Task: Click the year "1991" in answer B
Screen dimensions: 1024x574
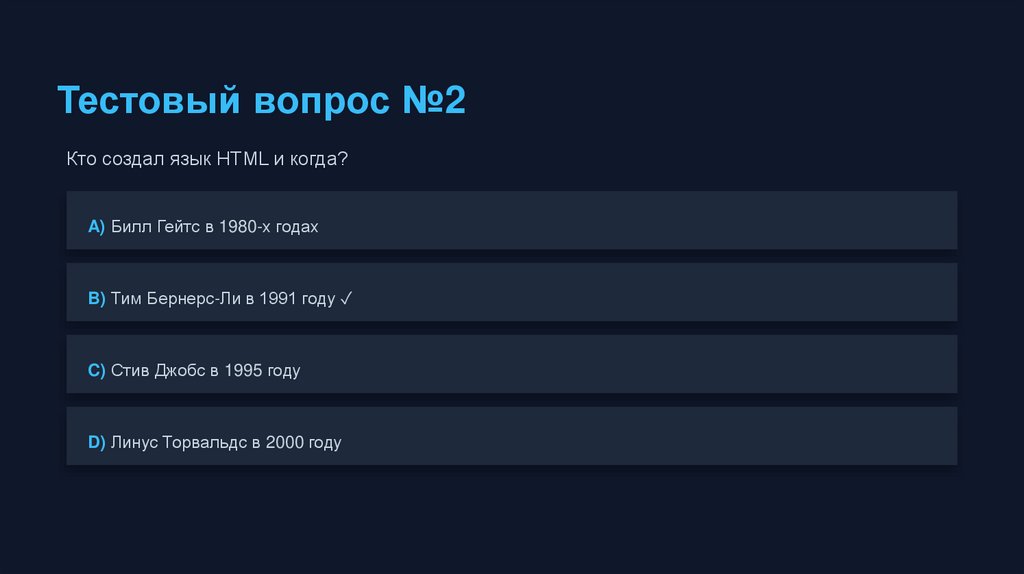Action: point(277,299)
